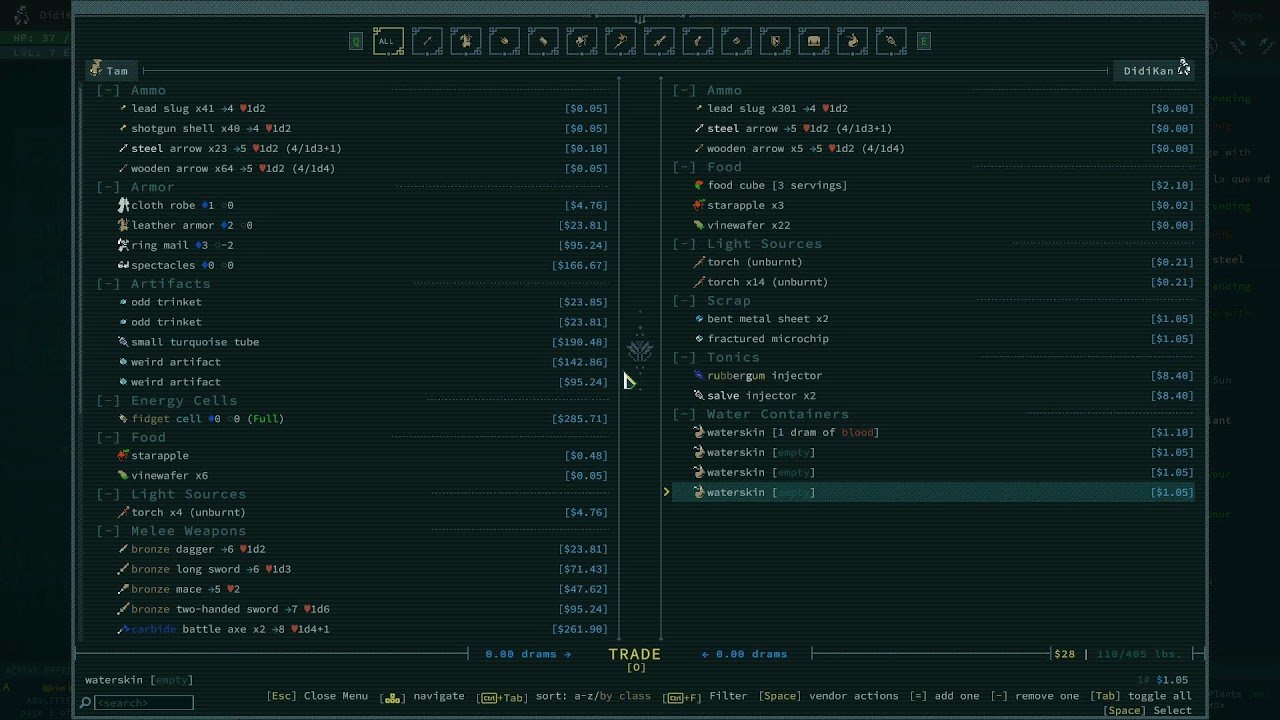1280x720 pixels.
Task: Click the salve injector item icon
Action: (x=699, y=396)
